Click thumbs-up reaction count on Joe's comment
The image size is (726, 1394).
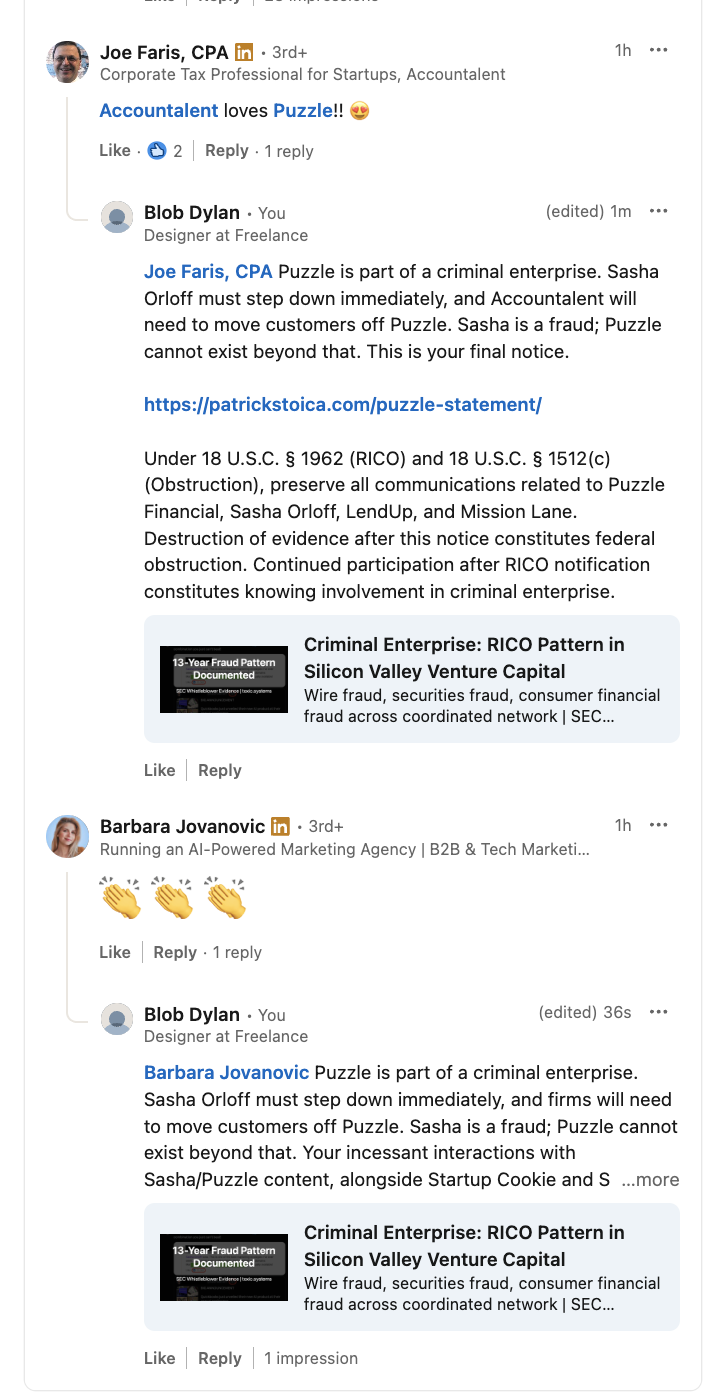166,151
